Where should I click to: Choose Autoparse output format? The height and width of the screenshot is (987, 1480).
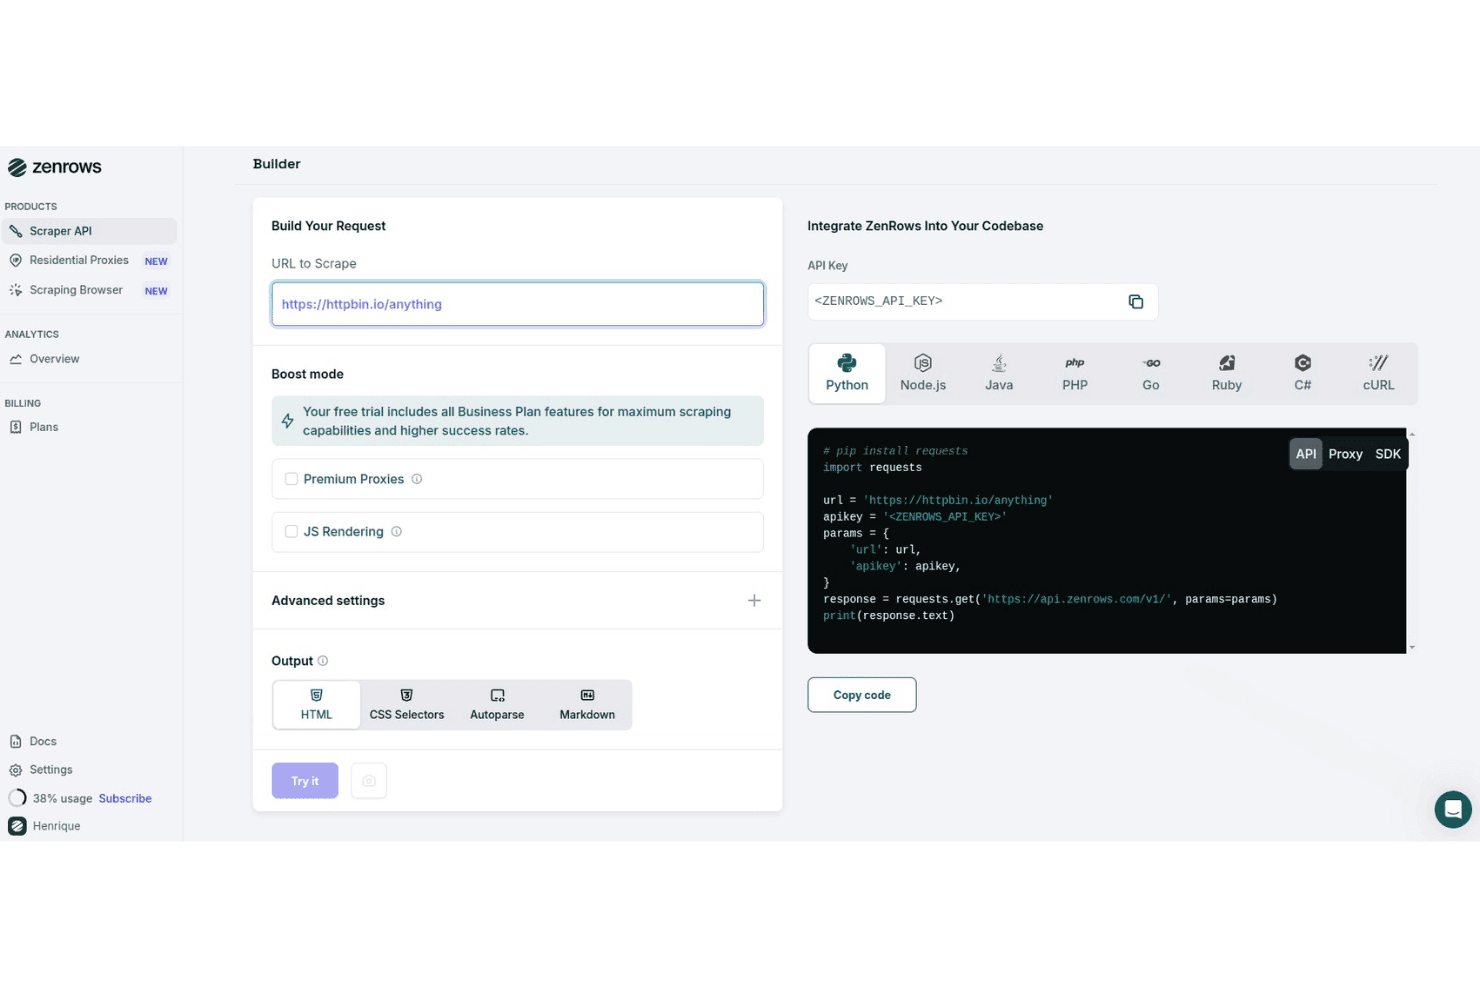497,705
